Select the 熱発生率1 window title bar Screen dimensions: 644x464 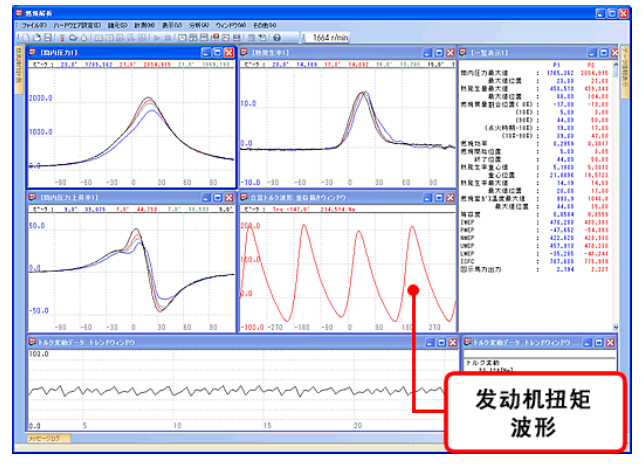[x=347, y=53]
